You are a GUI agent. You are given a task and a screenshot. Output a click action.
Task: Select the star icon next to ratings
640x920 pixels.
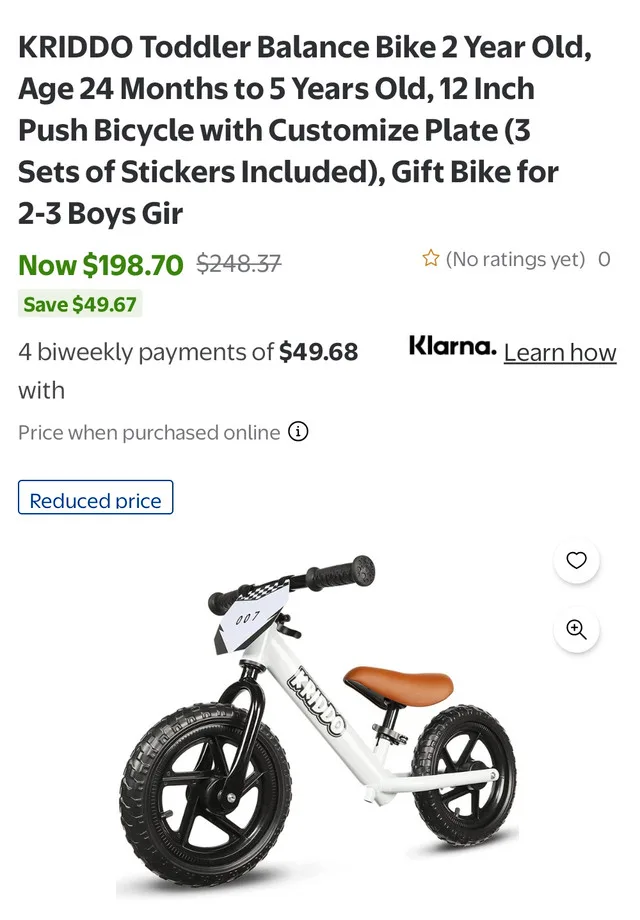430,258
